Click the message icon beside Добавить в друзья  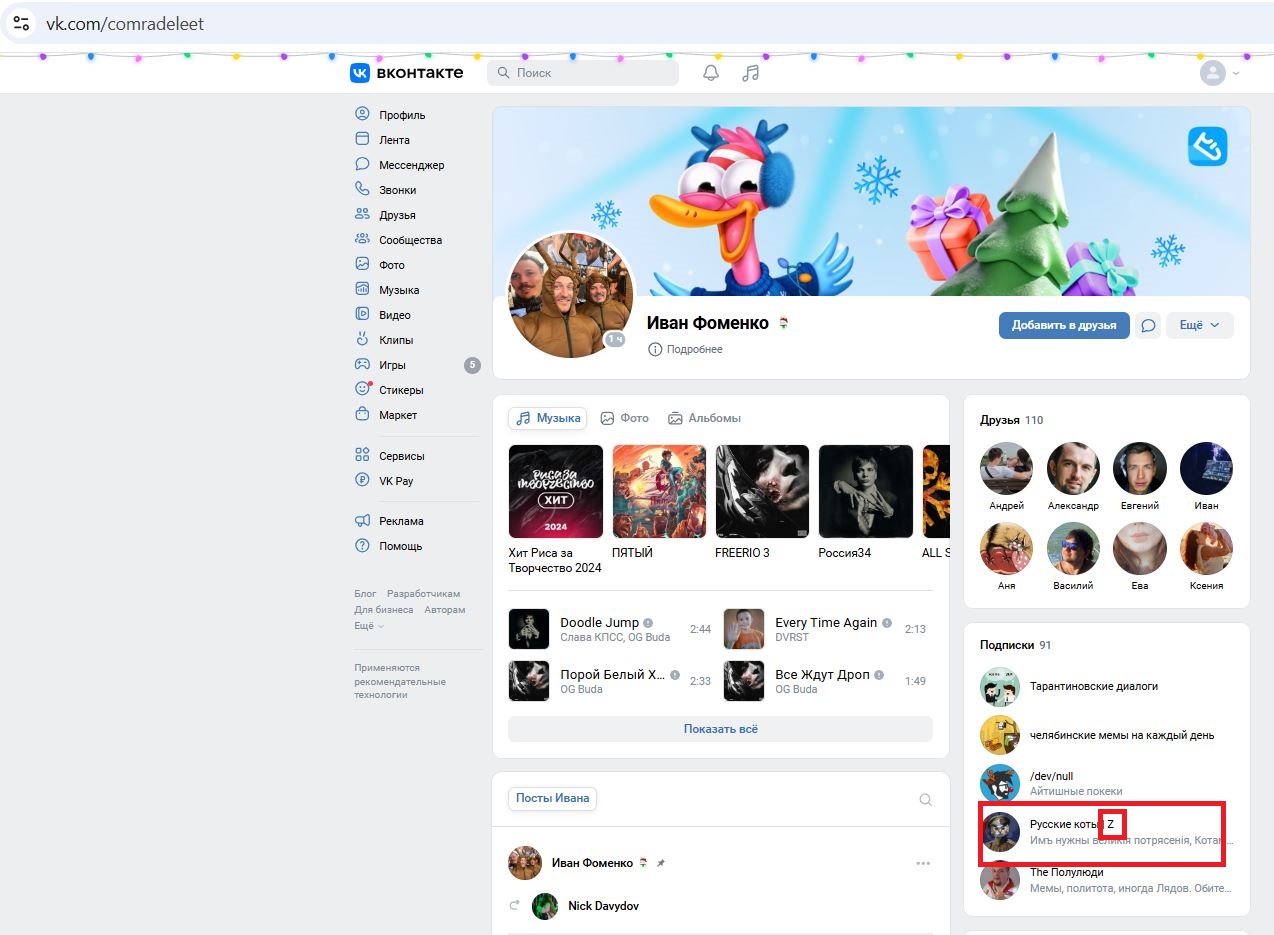tap(1148, 325)
